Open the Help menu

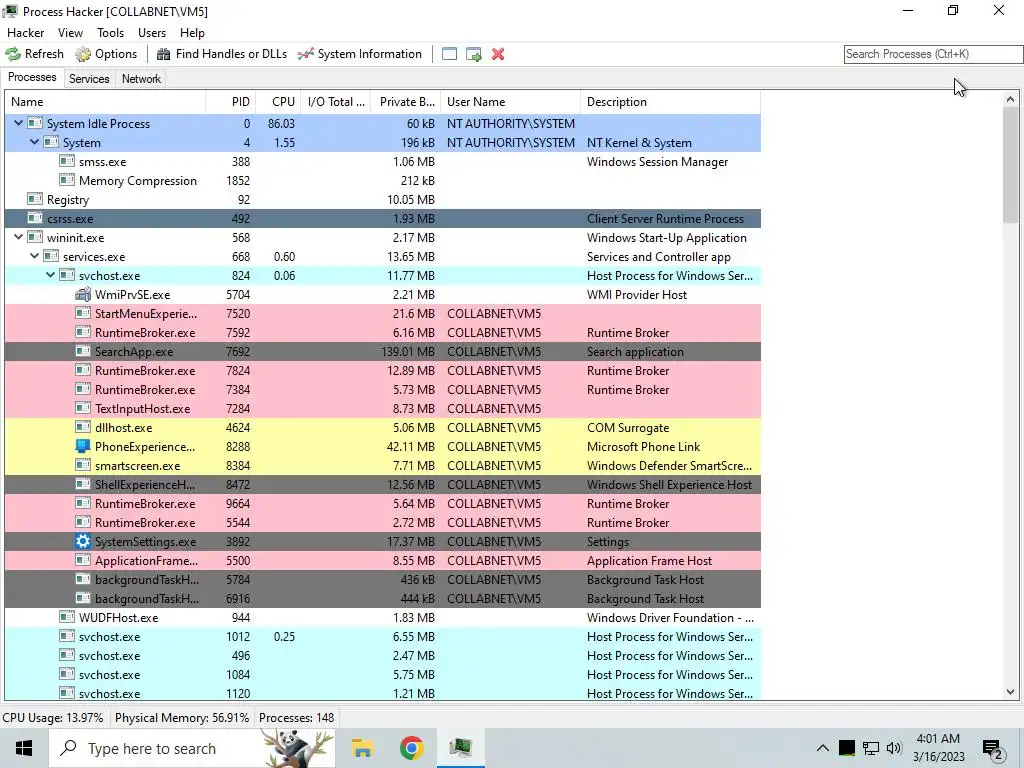192,33
